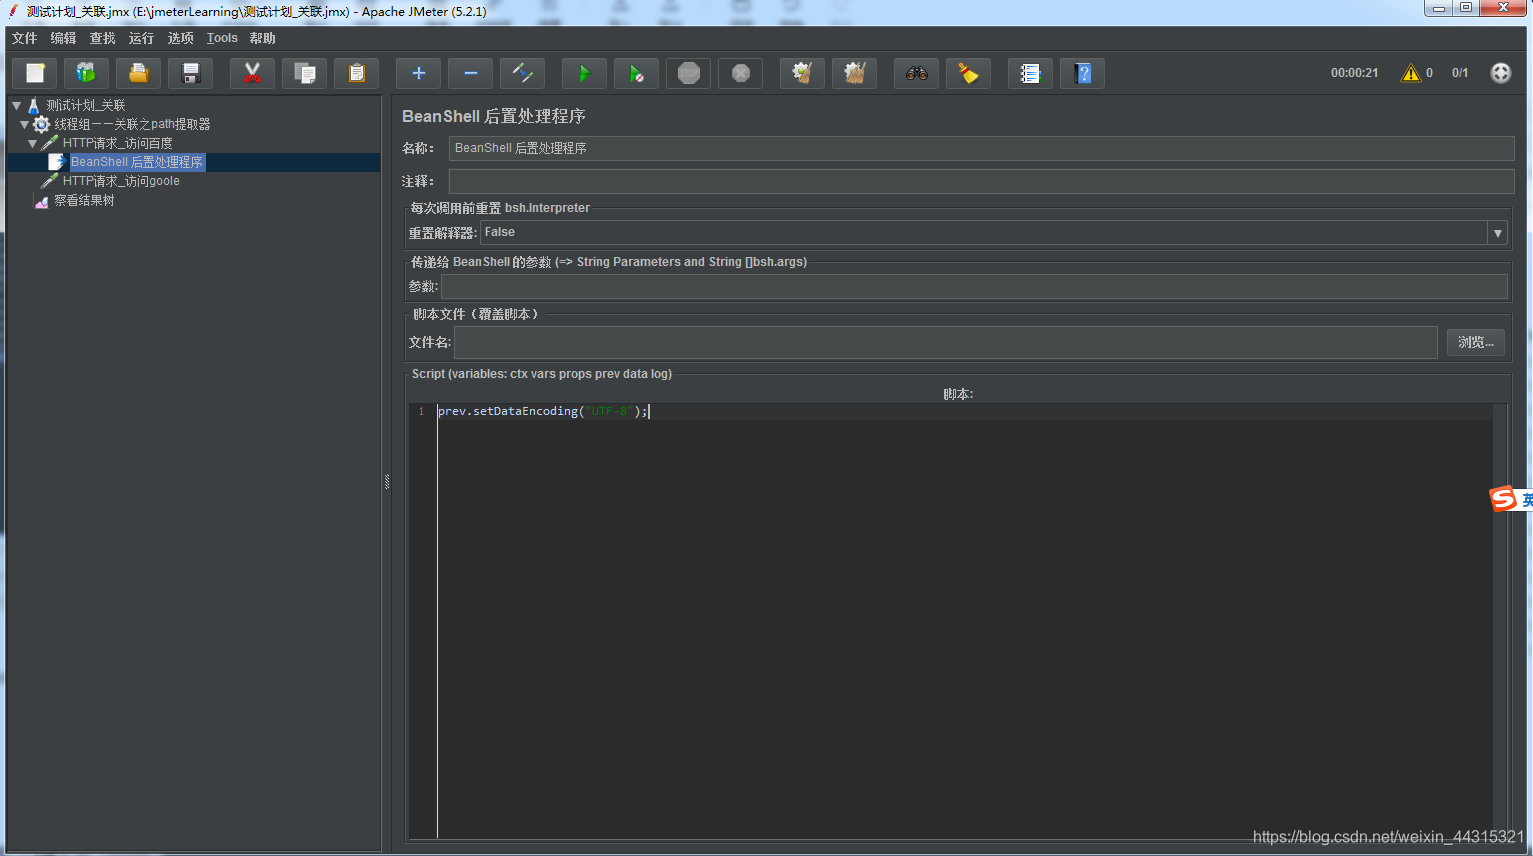Click the Paste clipboard icon
The image size is (1533, 856).
tap(356, 73)
